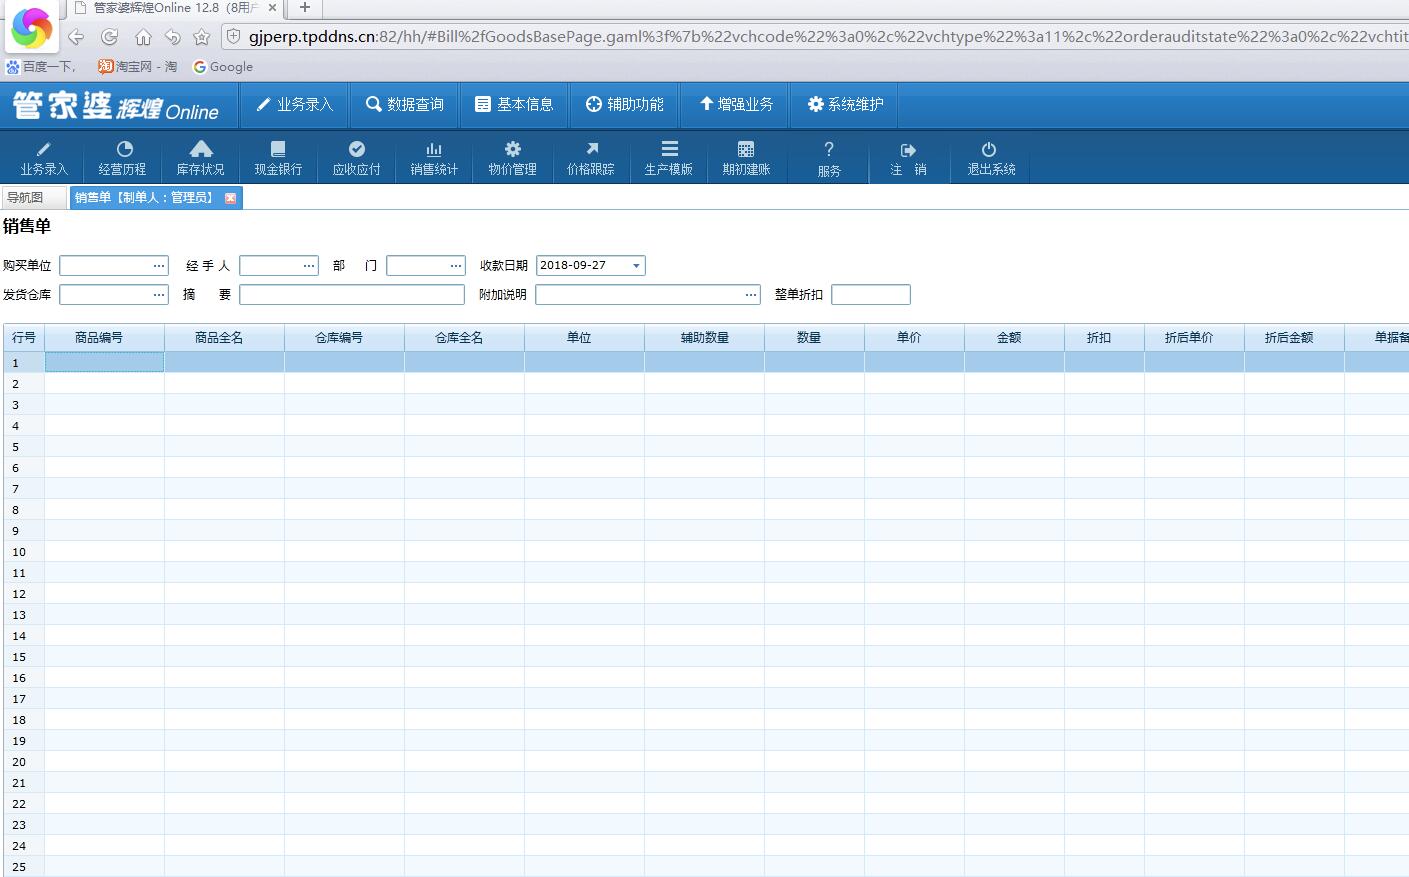This screenshot has height=877, width=1409.
Task: Open the 数据查询 top menu
Action: pos(405,105)
